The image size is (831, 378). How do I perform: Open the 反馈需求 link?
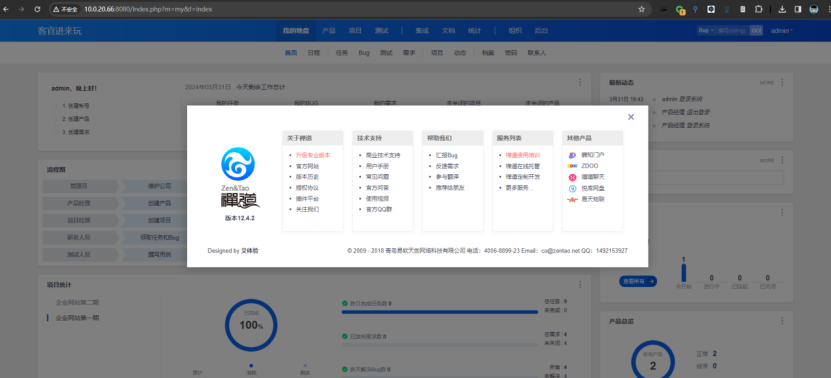(447, 166)
